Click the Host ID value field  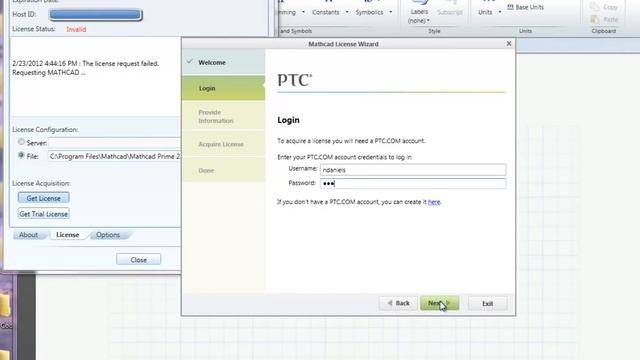click(96, 15)
